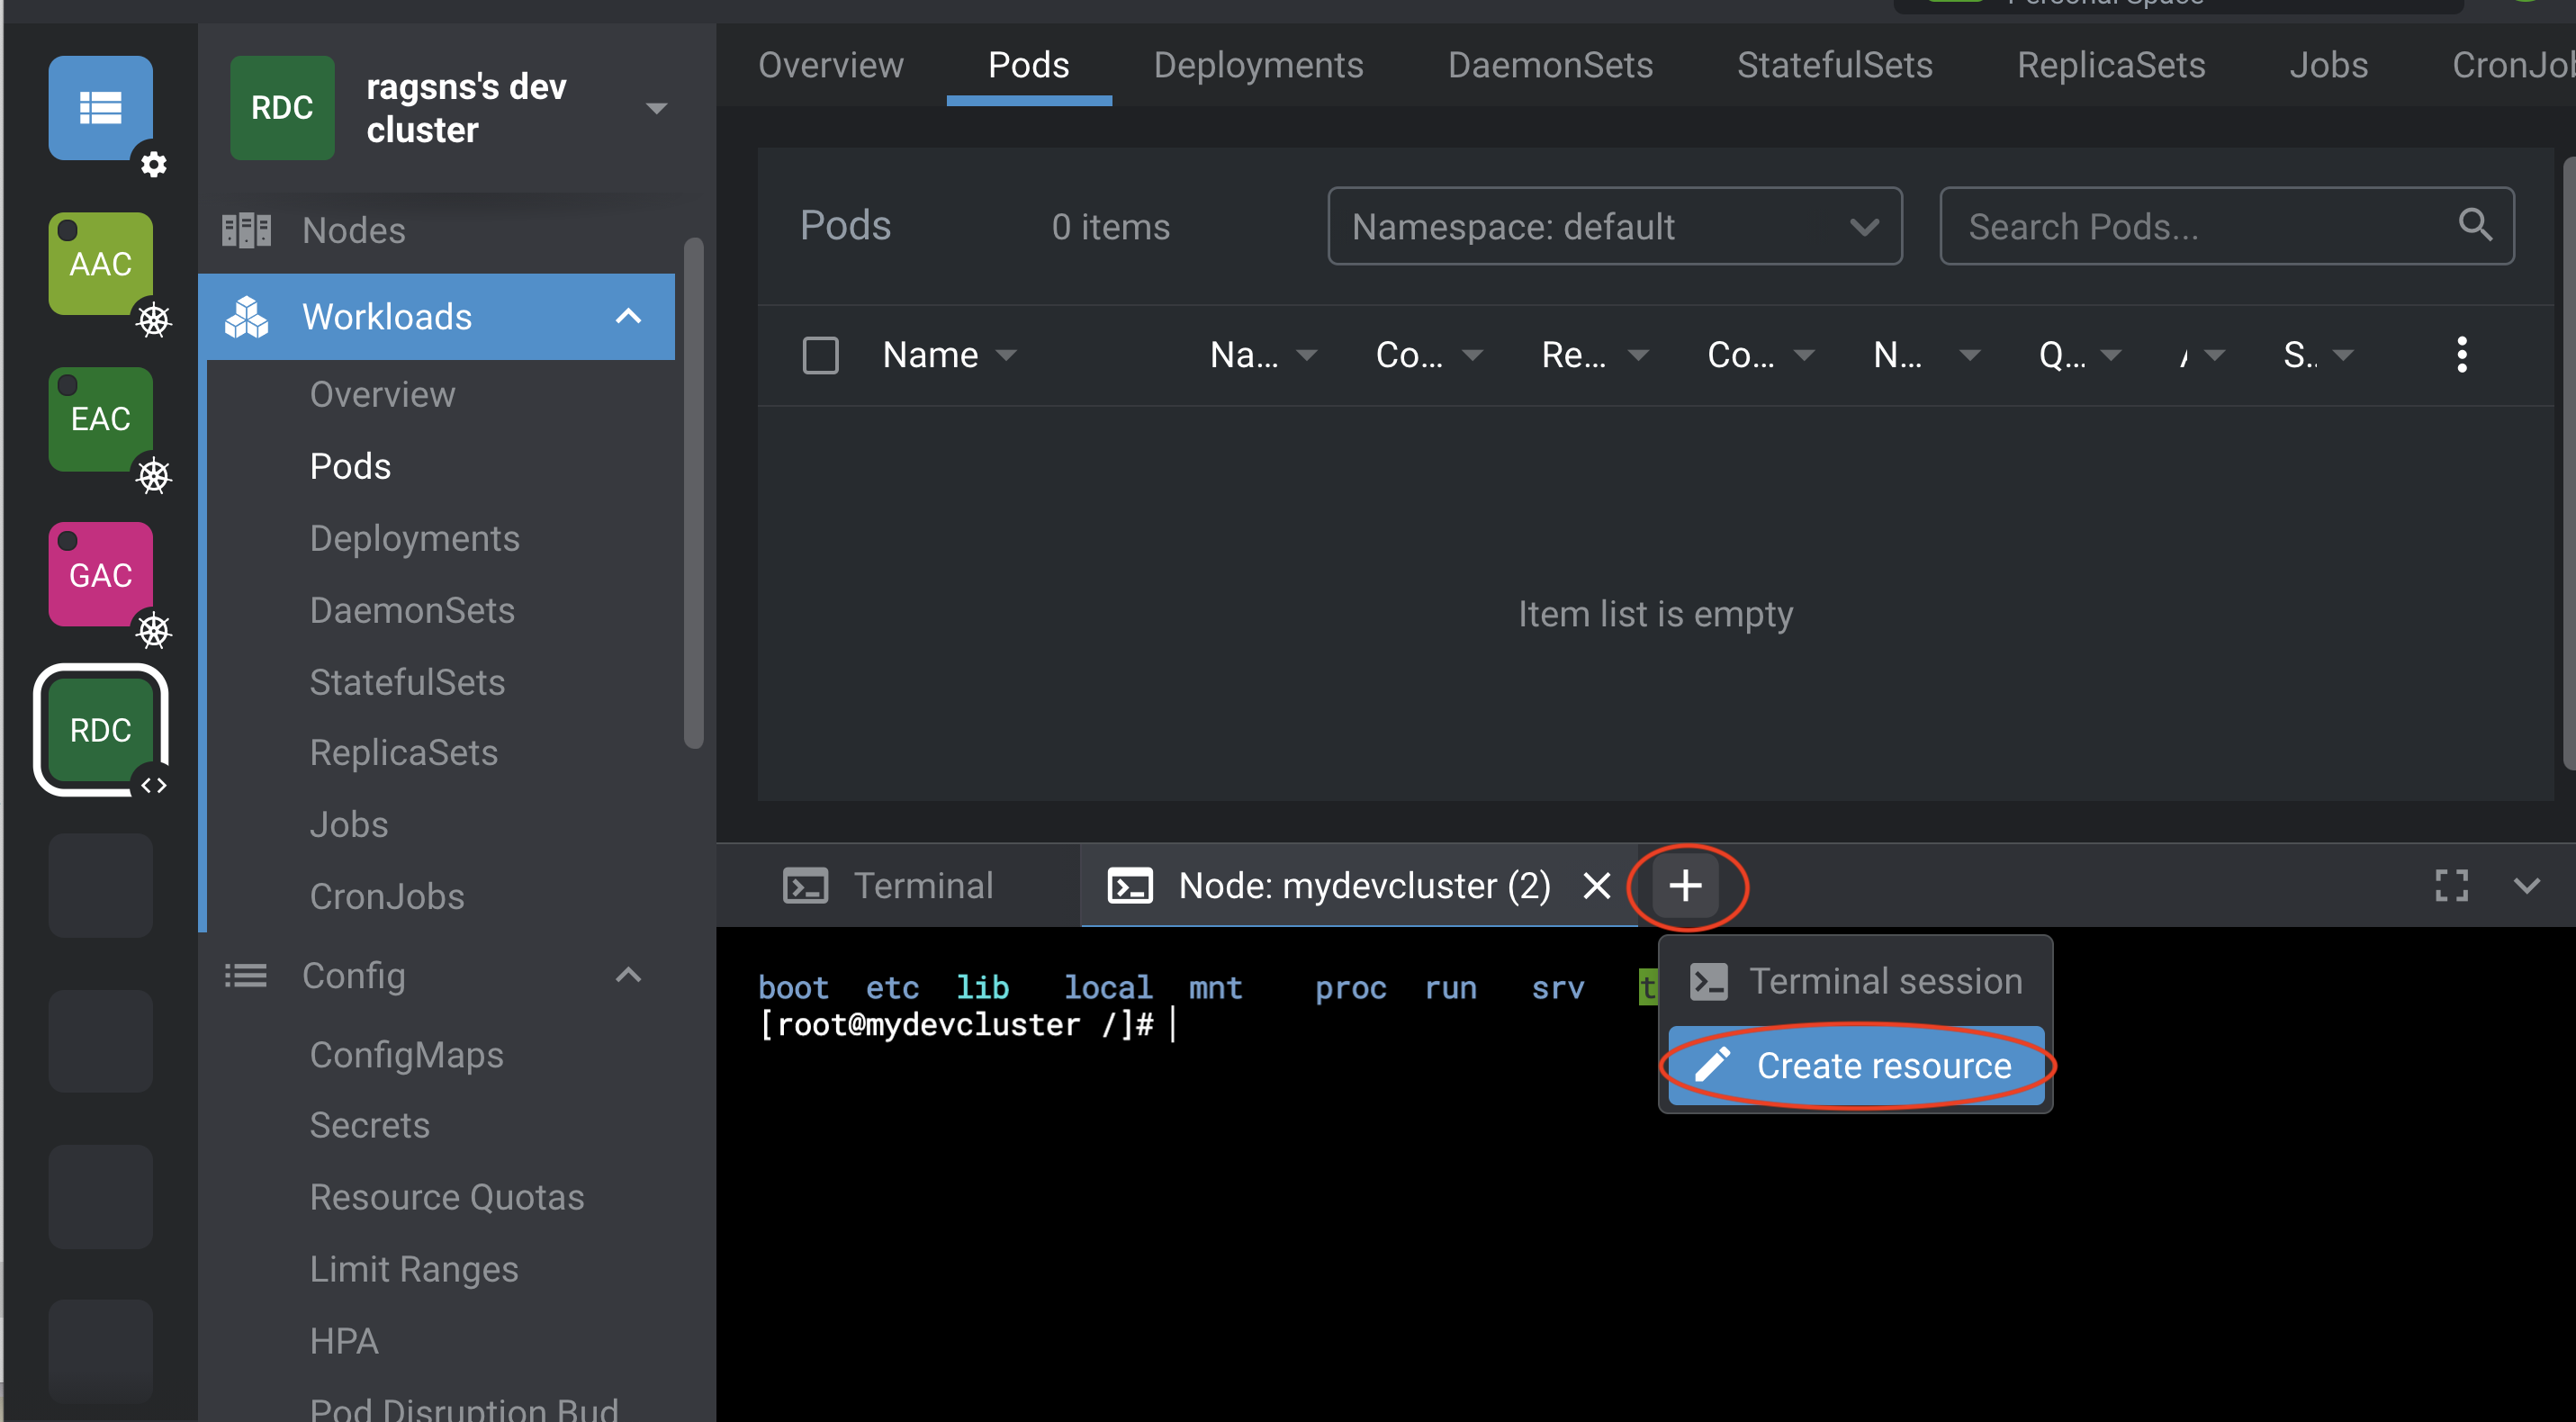The height and width of the screenshot is (1422, 2576).
Task: Select the AAC cluster icon
Action: (100, 264)
